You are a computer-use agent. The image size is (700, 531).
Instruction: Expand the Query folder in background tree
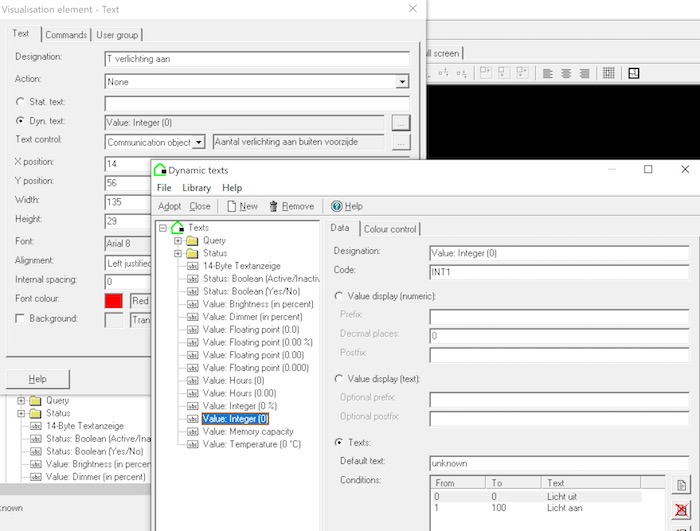(x=21, y=401)
